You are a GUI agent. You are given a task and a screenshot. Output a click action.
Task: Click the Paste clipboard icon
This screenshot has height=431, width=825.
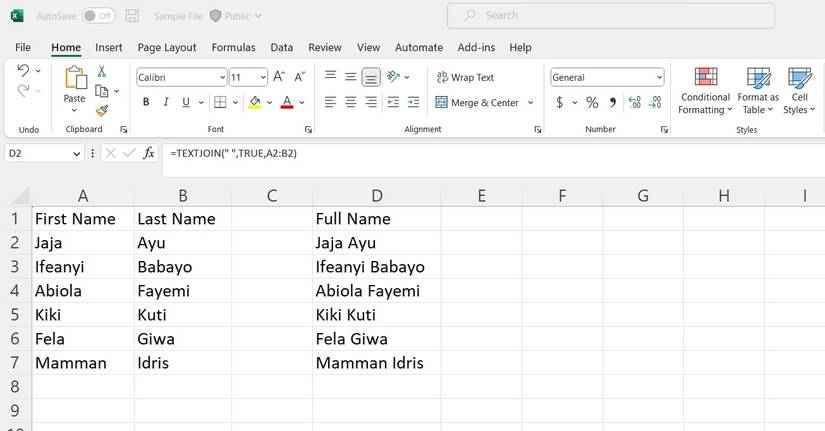[75, 78]
